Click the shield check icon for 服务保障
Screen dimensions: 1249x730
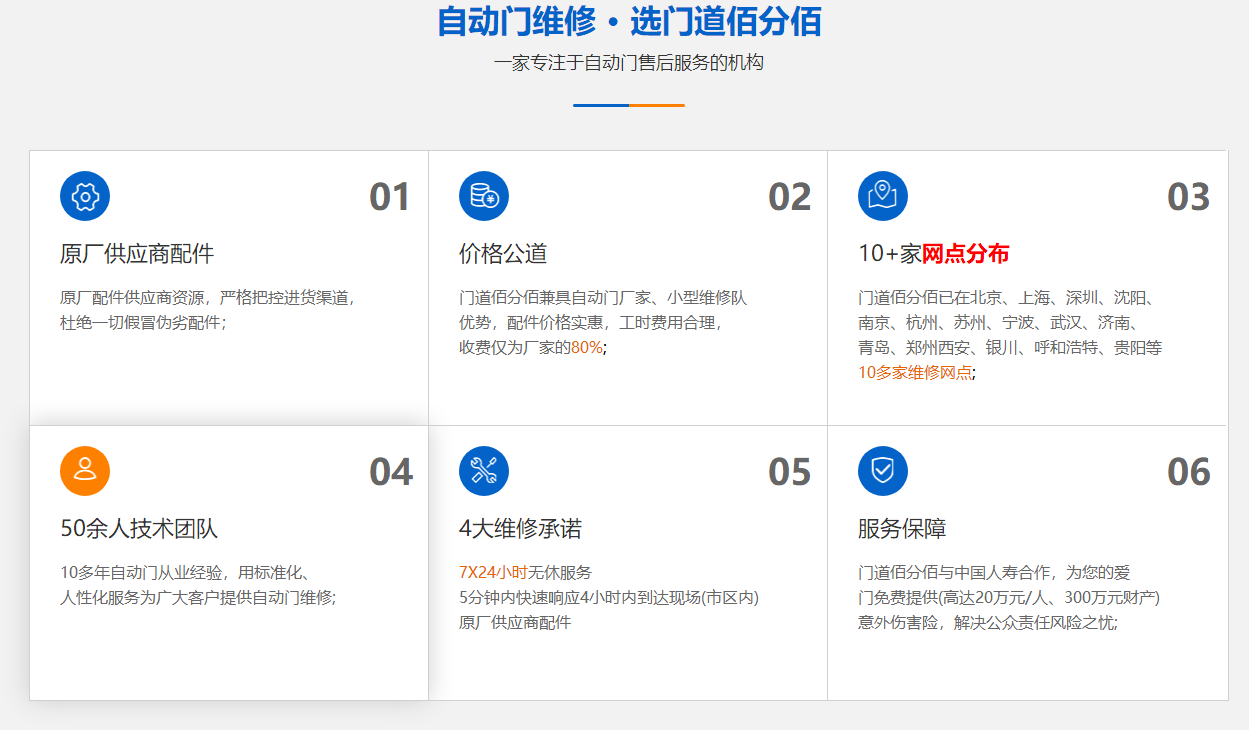883,471
